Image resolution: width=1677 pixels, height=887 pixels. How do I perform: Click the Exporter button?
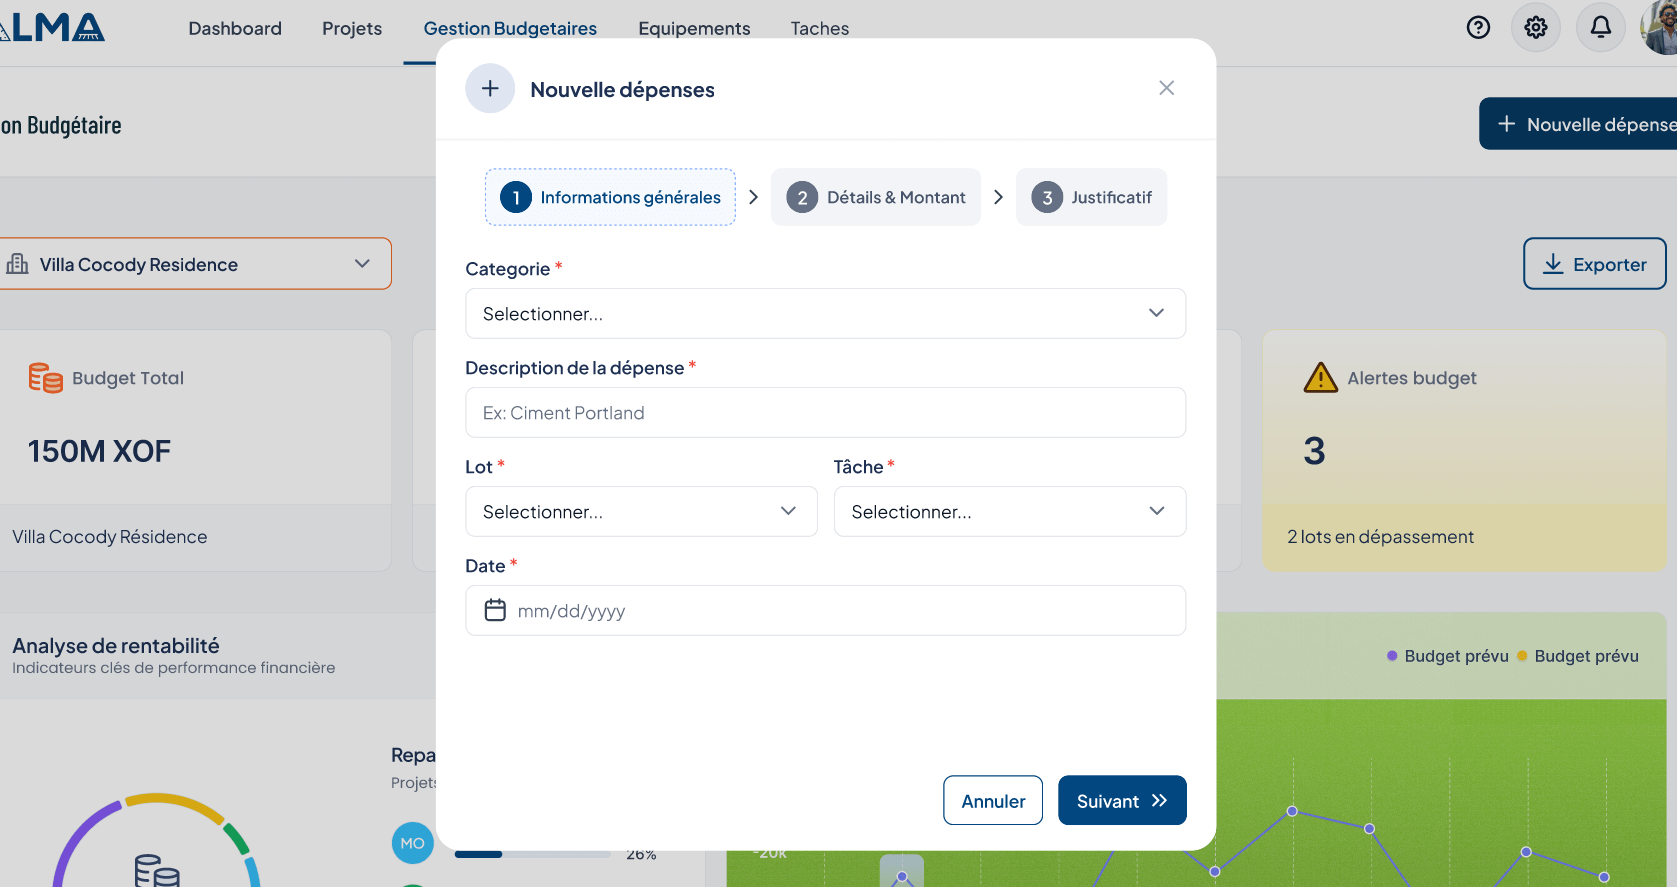point(1594,264)
